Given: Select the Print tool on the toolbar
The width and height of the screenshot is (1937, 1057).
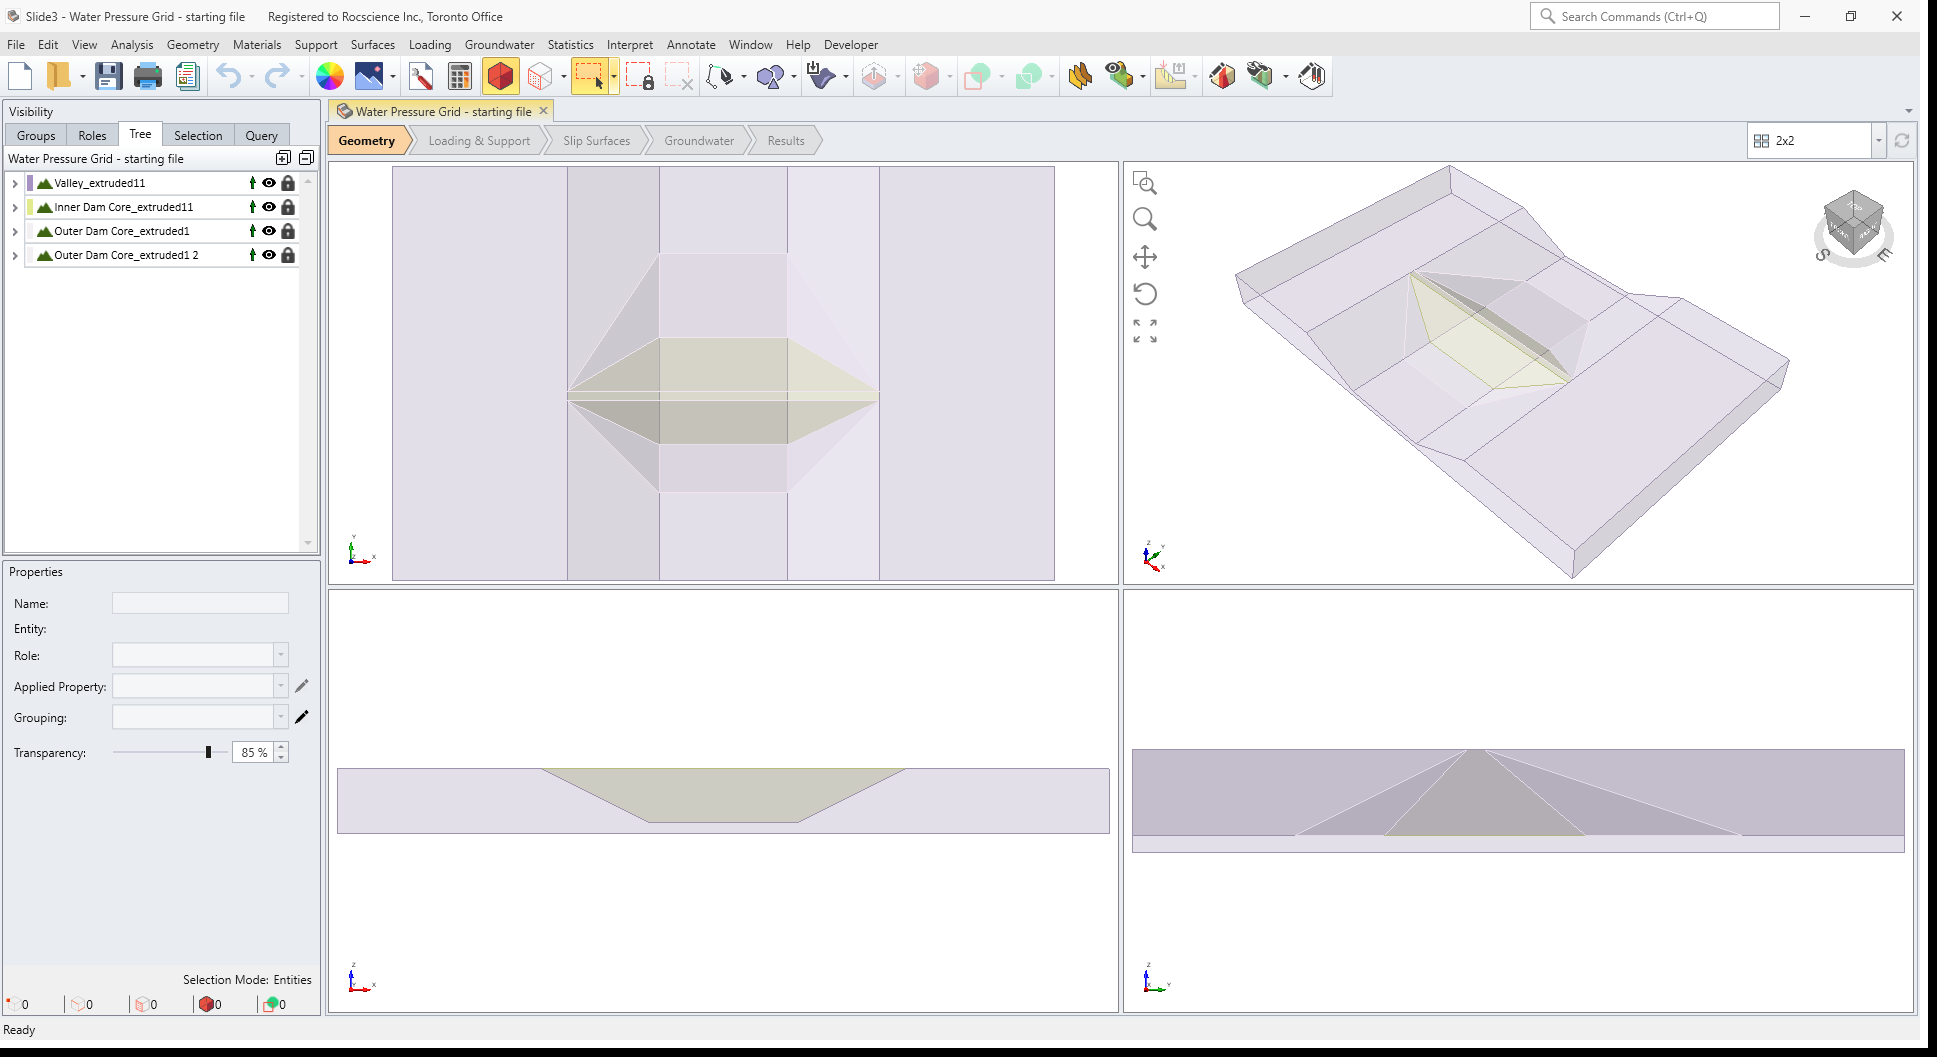Looking at the screenshot, I should tap(148, 76).
